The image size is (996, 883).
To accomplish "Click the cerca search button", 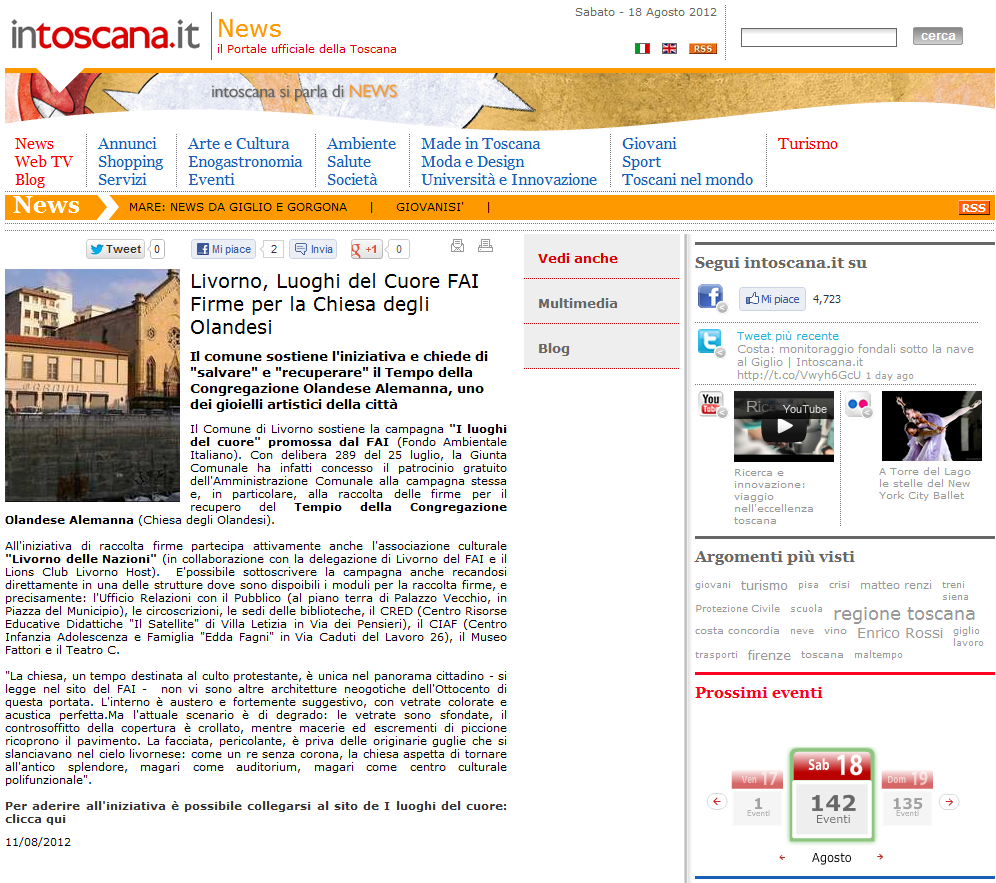I will click(x=937, y=36).
